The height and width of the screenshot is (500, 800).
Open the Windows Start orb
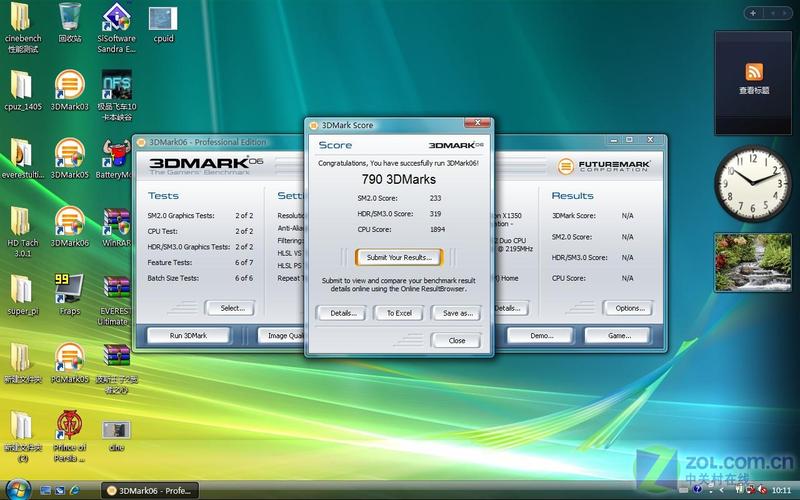point(18,490)
